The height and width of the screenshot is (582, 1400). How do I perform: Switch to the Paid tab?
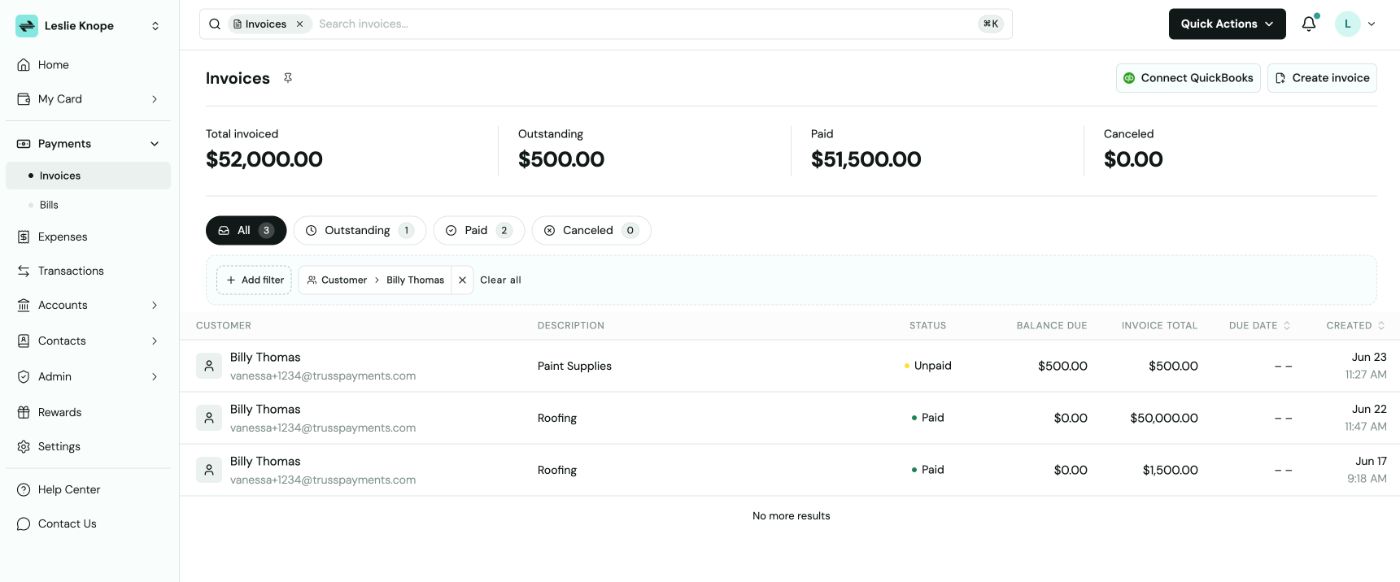[478, 231]
